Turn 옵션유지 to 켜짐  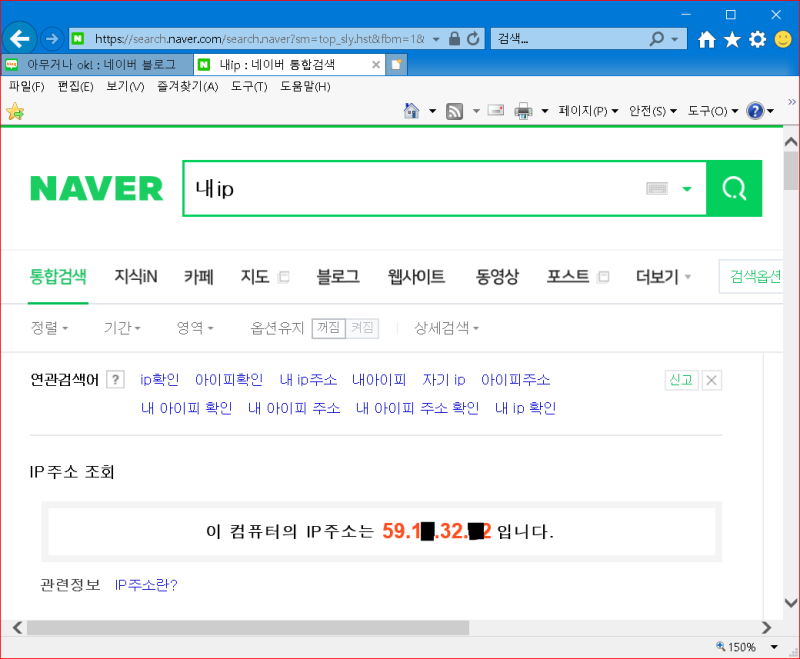[362, 328]
